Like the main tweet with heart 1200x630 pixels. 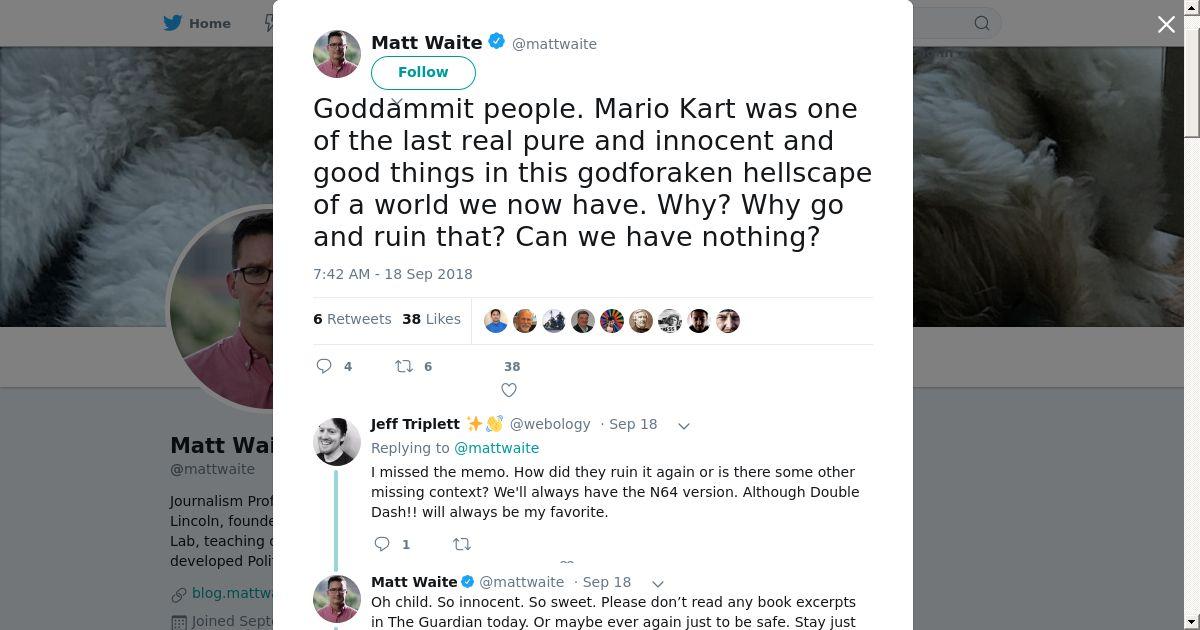click(509, 389)
